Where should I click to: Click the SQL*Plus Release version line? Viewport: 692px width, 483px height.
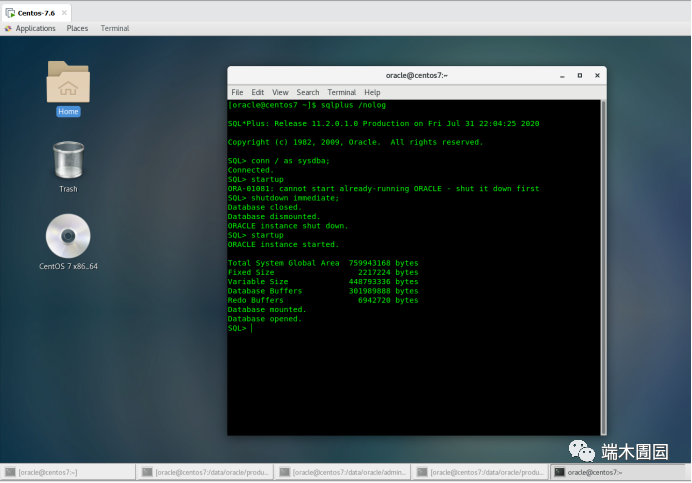(384, 124)
